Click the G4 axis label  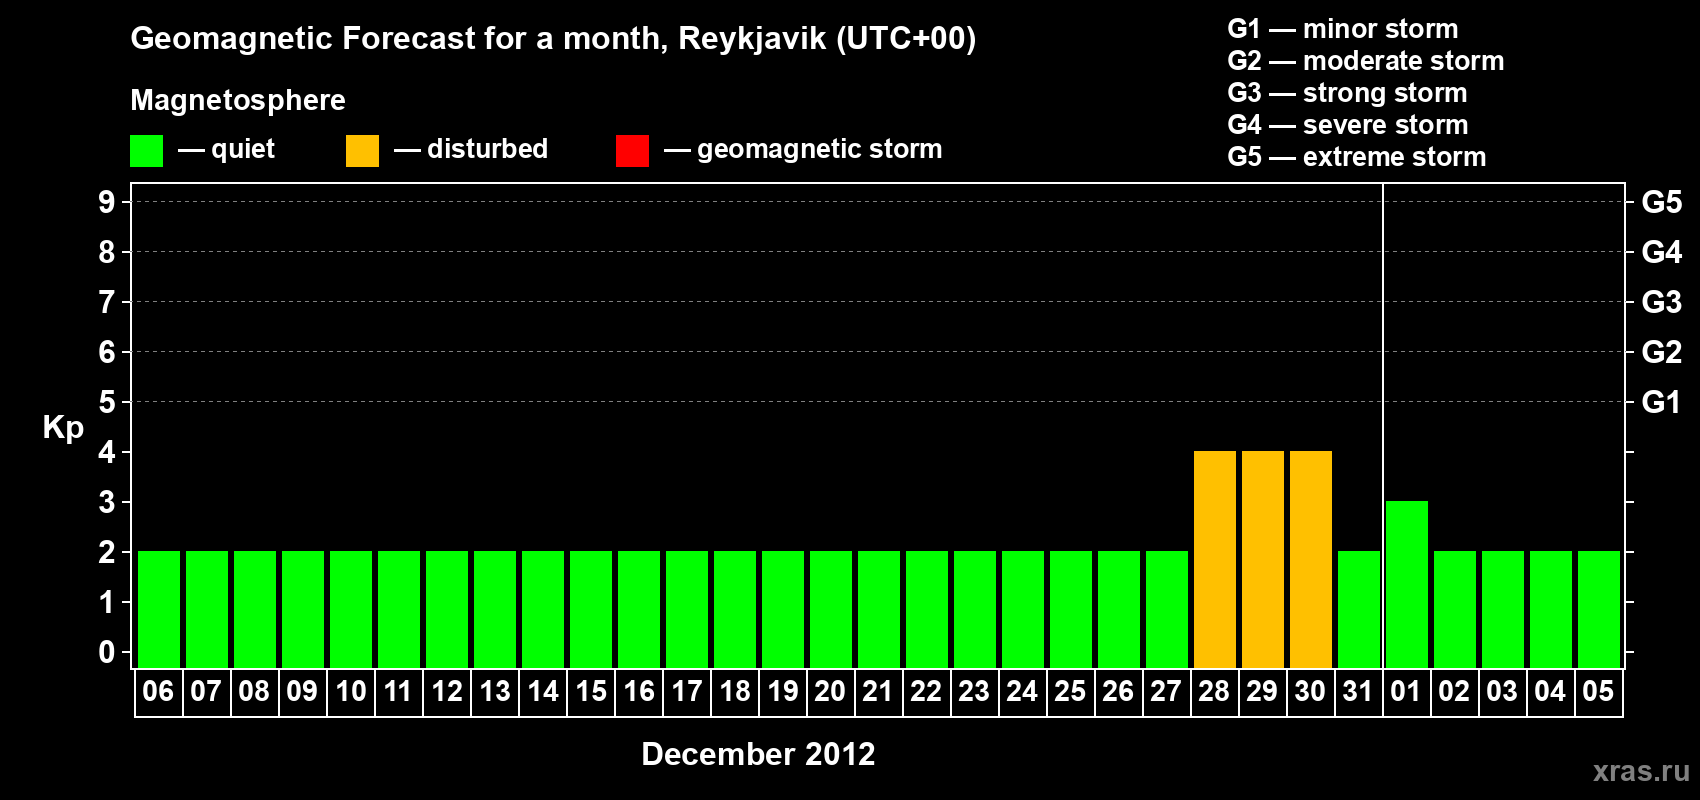(1661, 252)
